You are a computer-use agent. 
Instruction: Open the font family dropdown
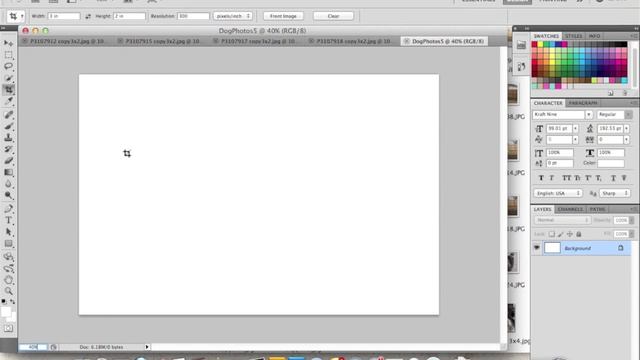589,115
